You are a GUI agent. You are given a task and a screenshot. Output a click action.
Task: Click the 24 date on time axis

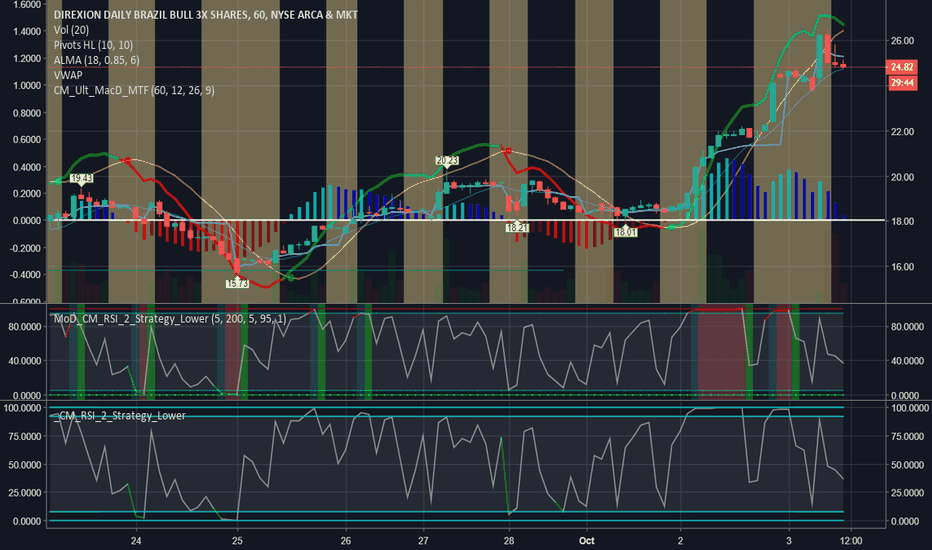(x=136, y=540)
